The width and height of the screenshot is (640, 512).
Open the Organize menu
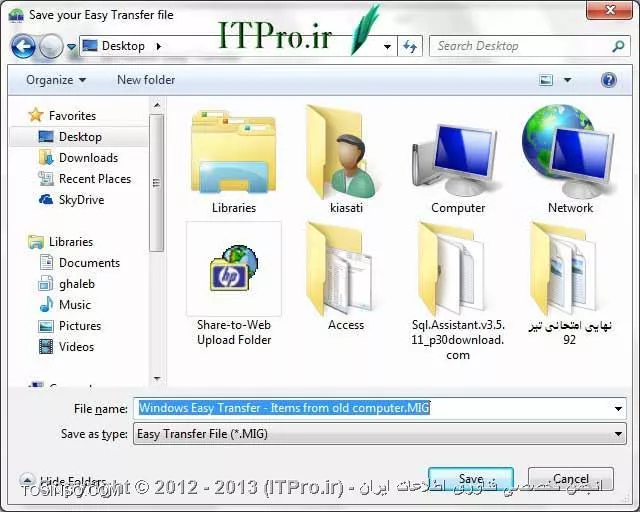[56, 80]
